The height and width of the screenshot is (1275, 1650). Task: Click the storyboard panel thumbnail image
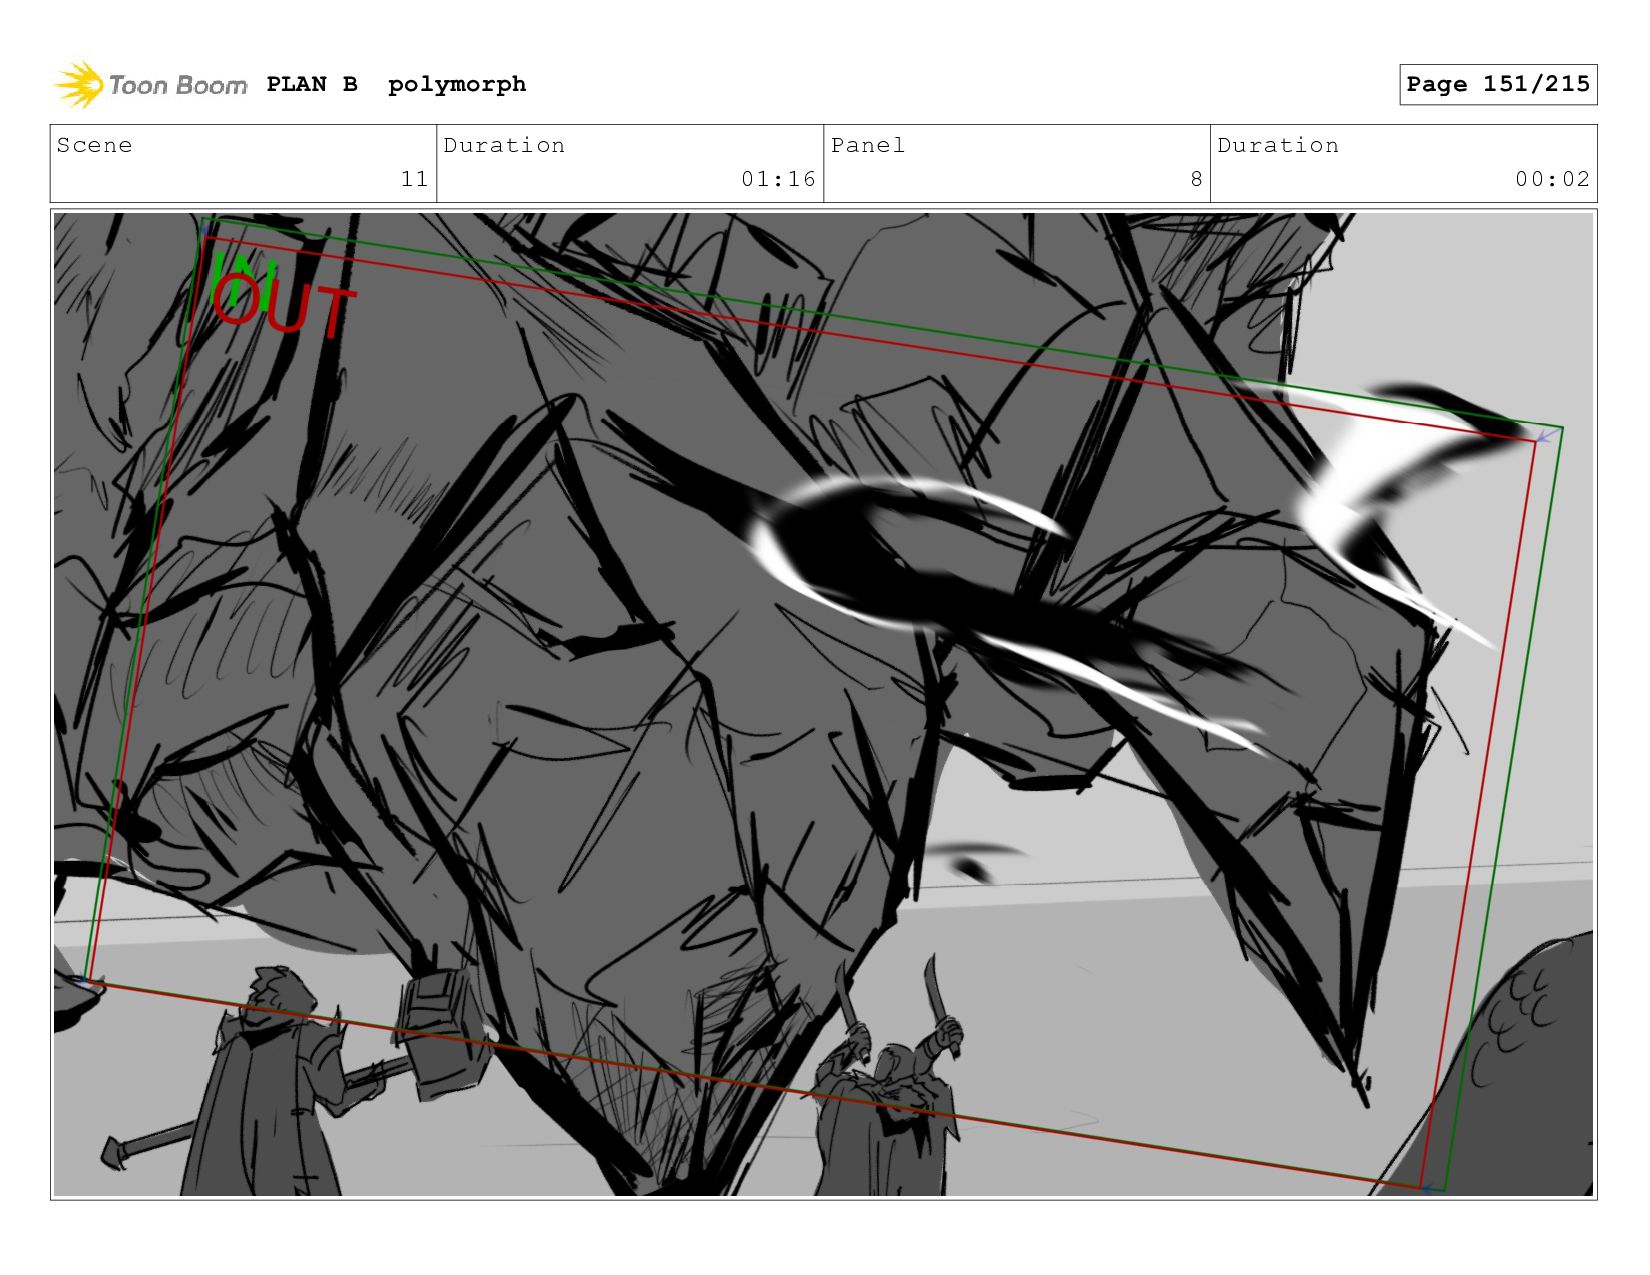click(x=823, y=704)
